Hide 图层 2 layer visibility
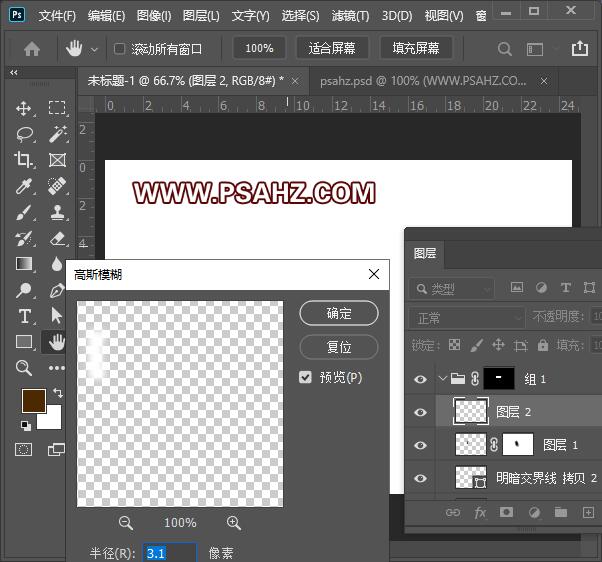The height and width of the screenshot is (562, 602). [420, 412]
